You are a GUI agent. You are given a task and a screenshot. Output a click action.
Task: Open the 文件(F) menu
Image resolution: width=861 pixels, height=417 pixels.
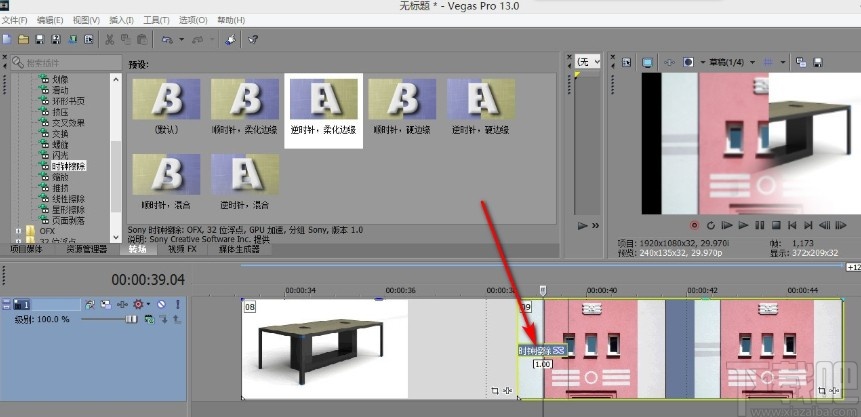(14, 20)
